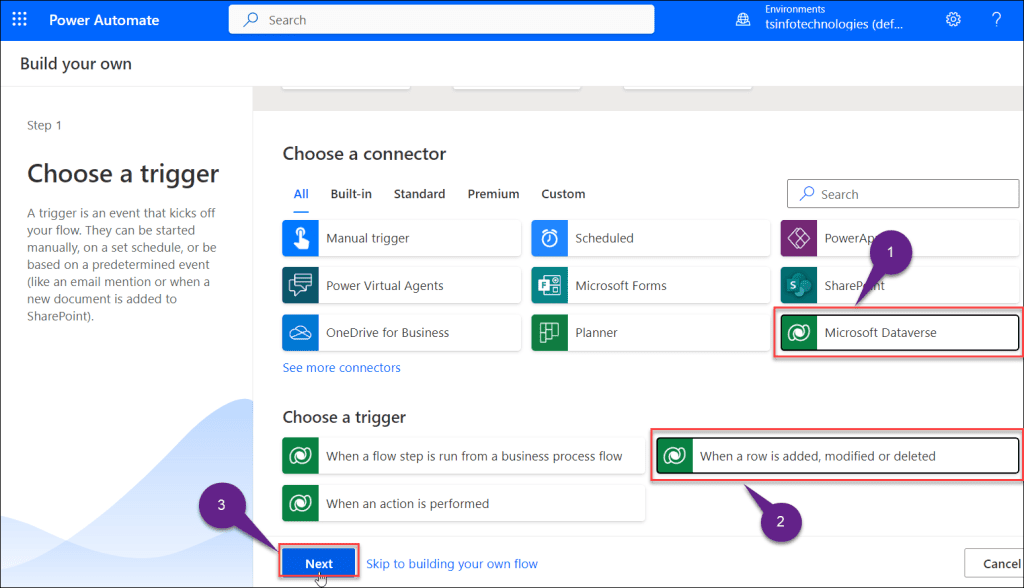The height and width of the screenshot is (588, 1024).
Task: Click the Power Automate title
Action: (104, 20)
